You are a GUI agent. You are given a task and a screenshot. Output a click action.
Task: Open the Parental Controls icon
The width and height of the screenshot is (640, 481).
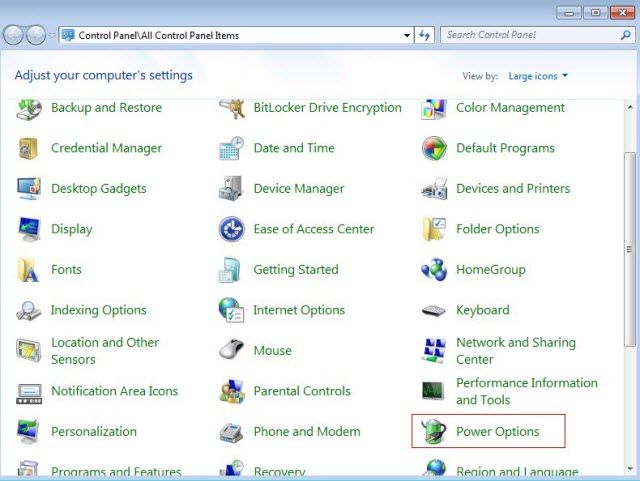[232, 391]
